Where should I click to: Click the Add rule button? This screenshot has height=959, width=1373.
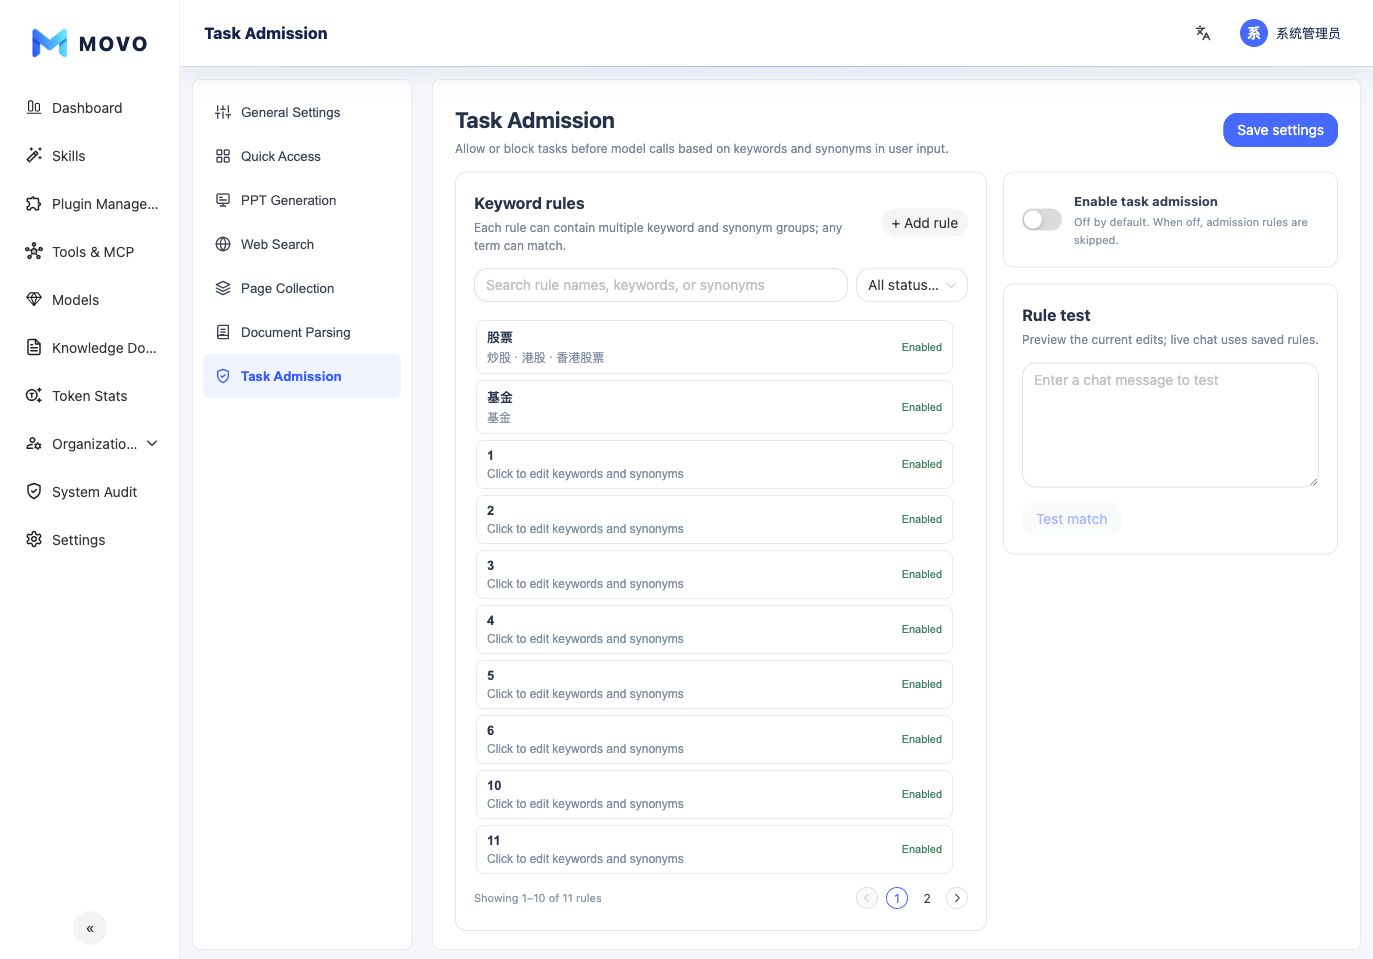pyautogui.click(x=925, y=223)
